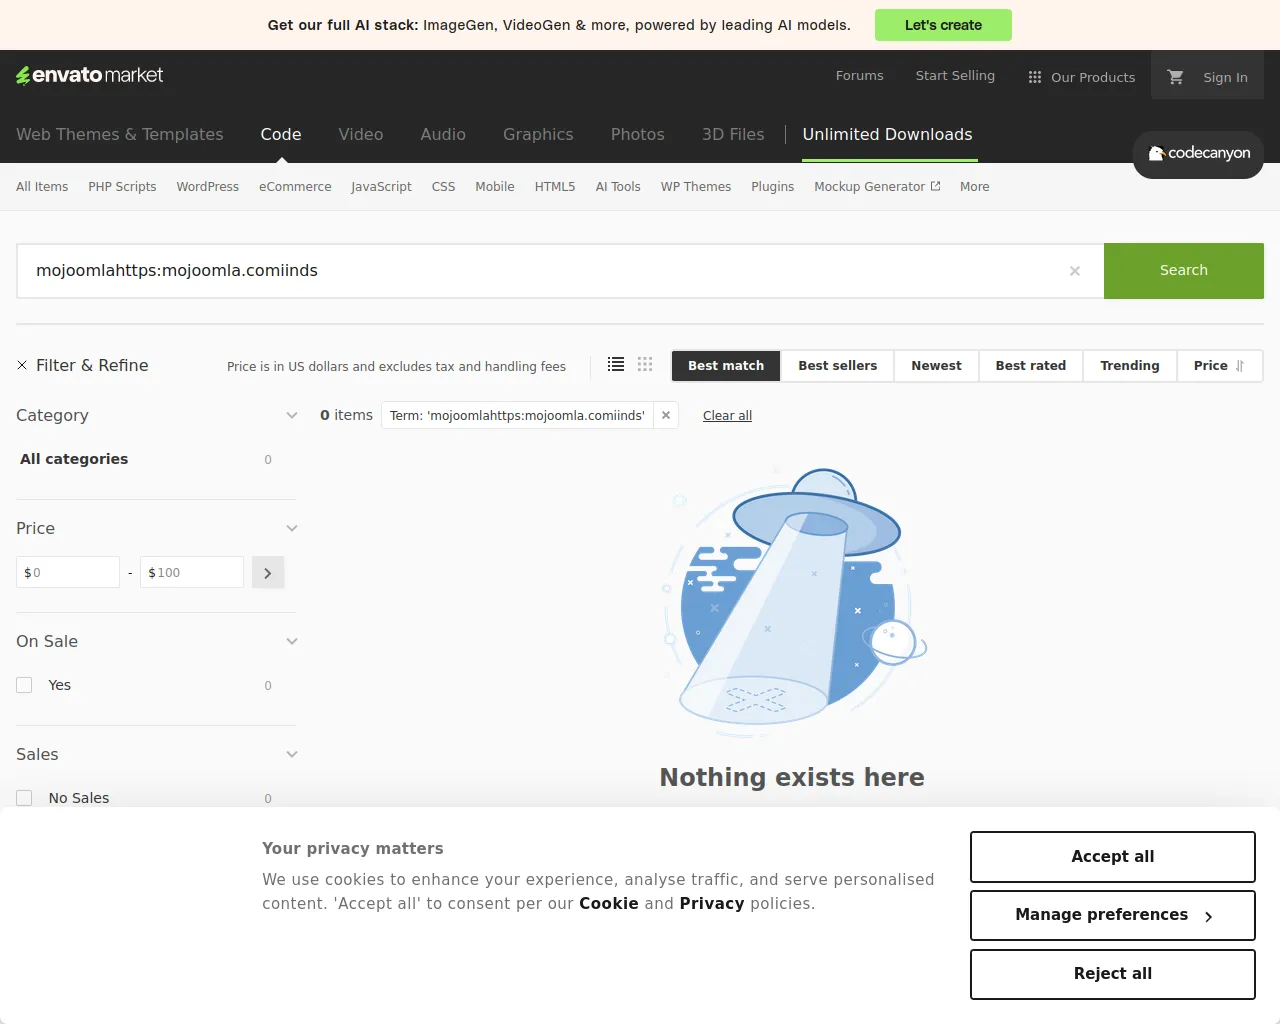Open the shopping cart icon
This screenshot has width=1280, height=1024.
[x=1176, y=77]
